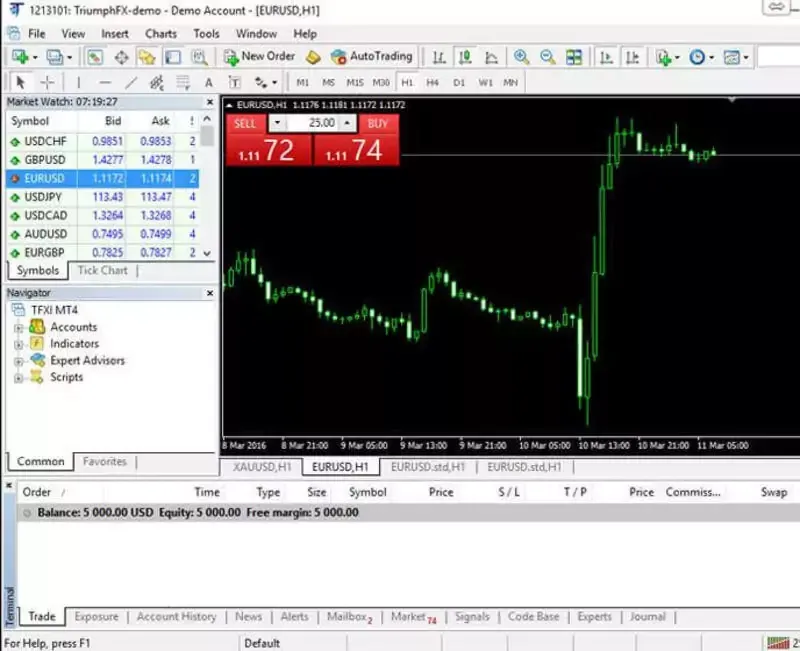The width and height of the screenshot is (800, 651).
Task: Expand the Accounts tree node
Action: [x=19, y=328]
